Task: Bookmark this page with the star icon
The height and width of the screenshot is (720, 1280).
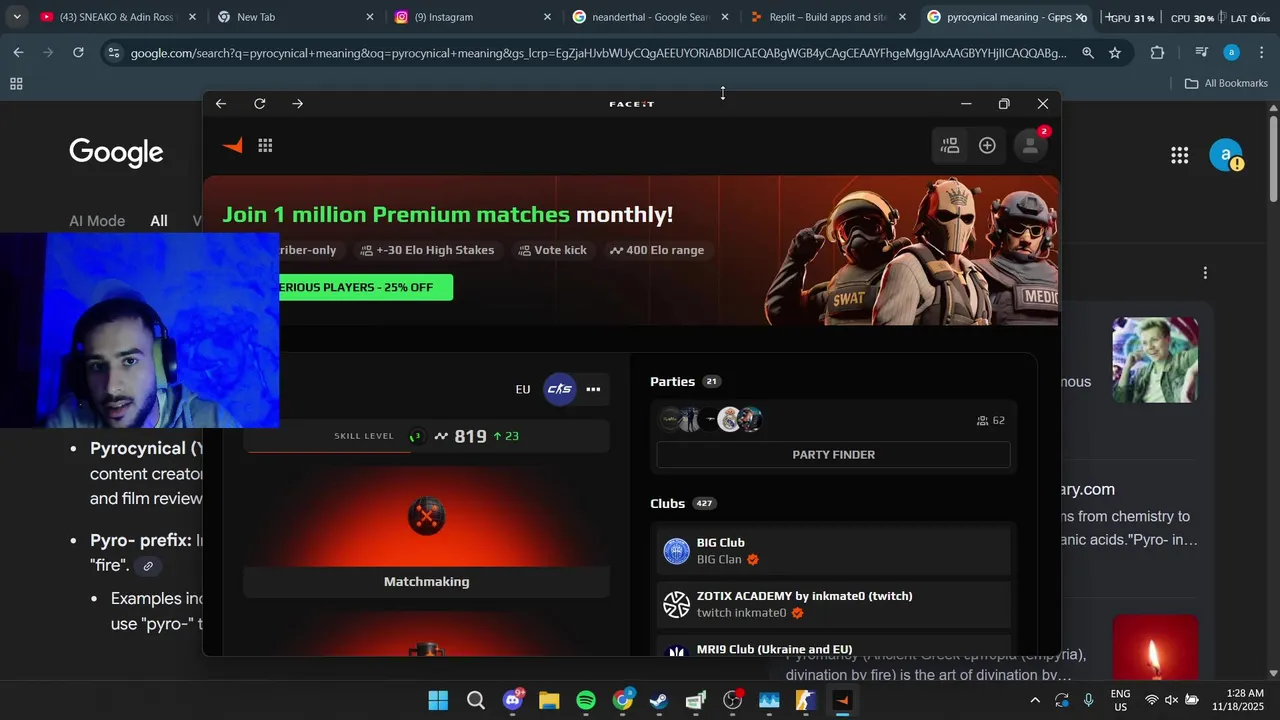Action: pos(1115,53)
